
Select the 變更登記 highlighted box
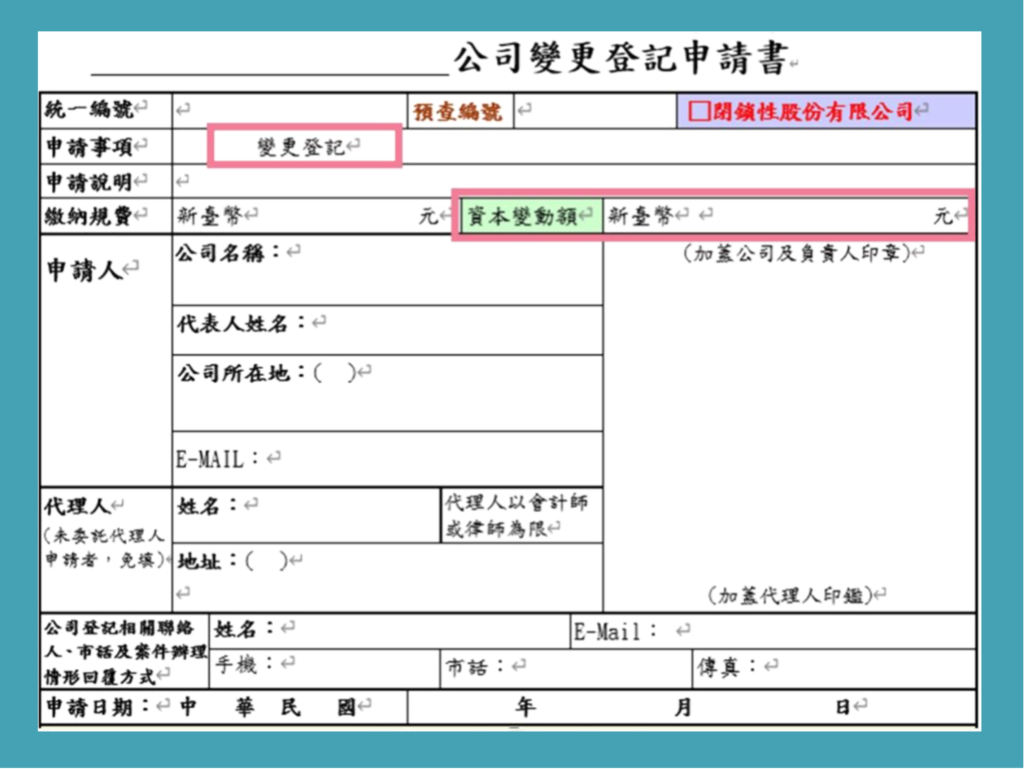pos(305,147)
